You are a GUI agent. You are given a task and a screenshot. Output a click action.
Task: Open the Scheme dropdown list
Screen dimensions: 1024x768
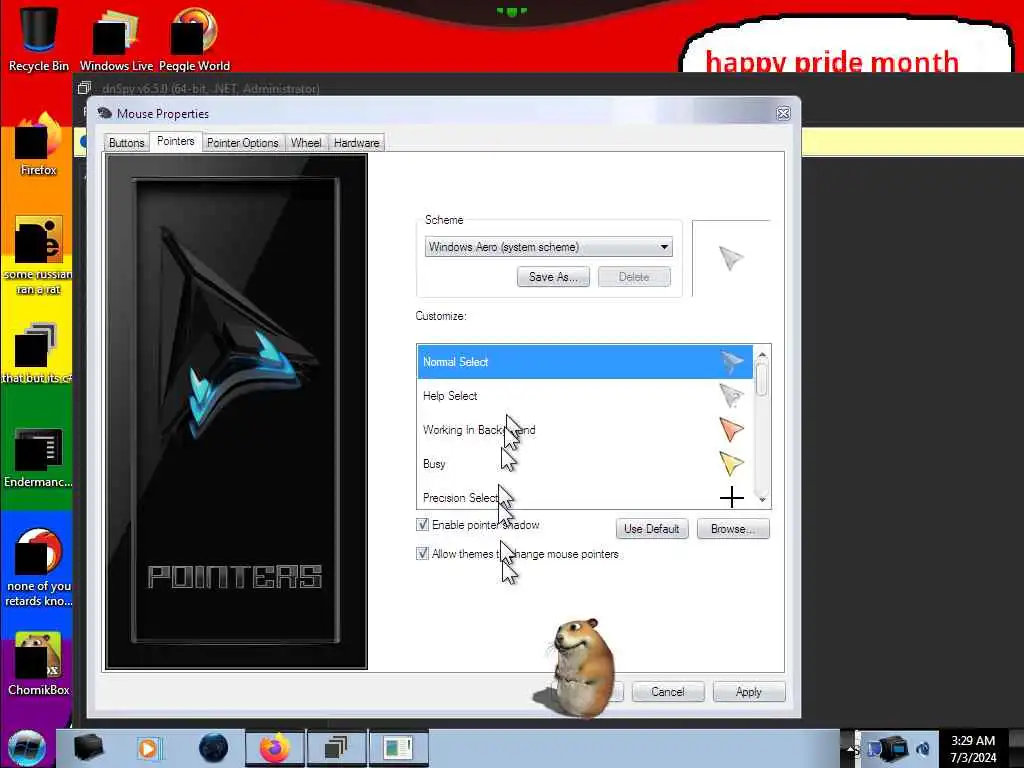click(x=549, y=247)
